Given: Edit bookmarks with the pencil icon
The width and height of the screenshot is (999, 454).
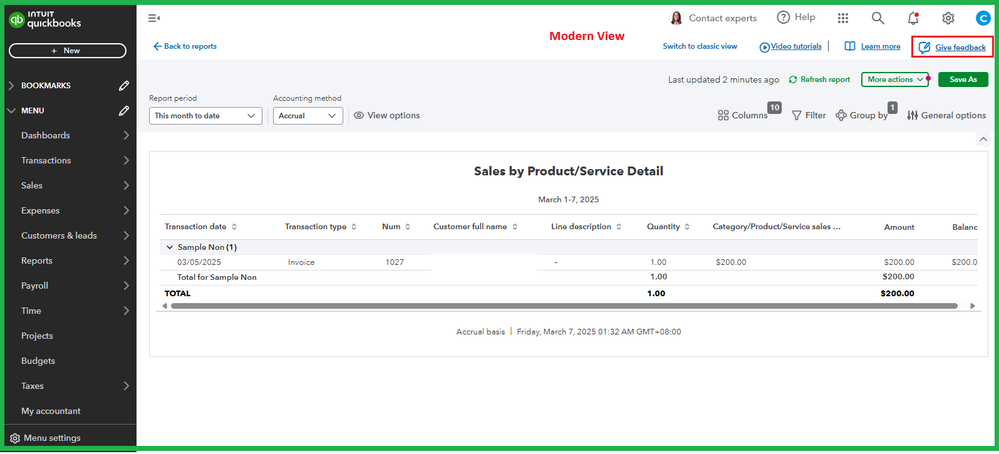Looking at the screenshot, I should [x=124, y=85].
